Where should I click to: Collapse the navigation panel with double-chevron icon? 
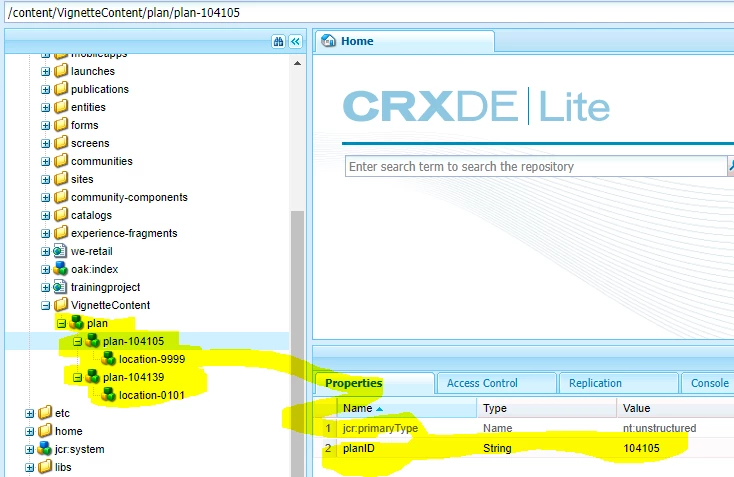pyautogui.click(x=295, y=42)
